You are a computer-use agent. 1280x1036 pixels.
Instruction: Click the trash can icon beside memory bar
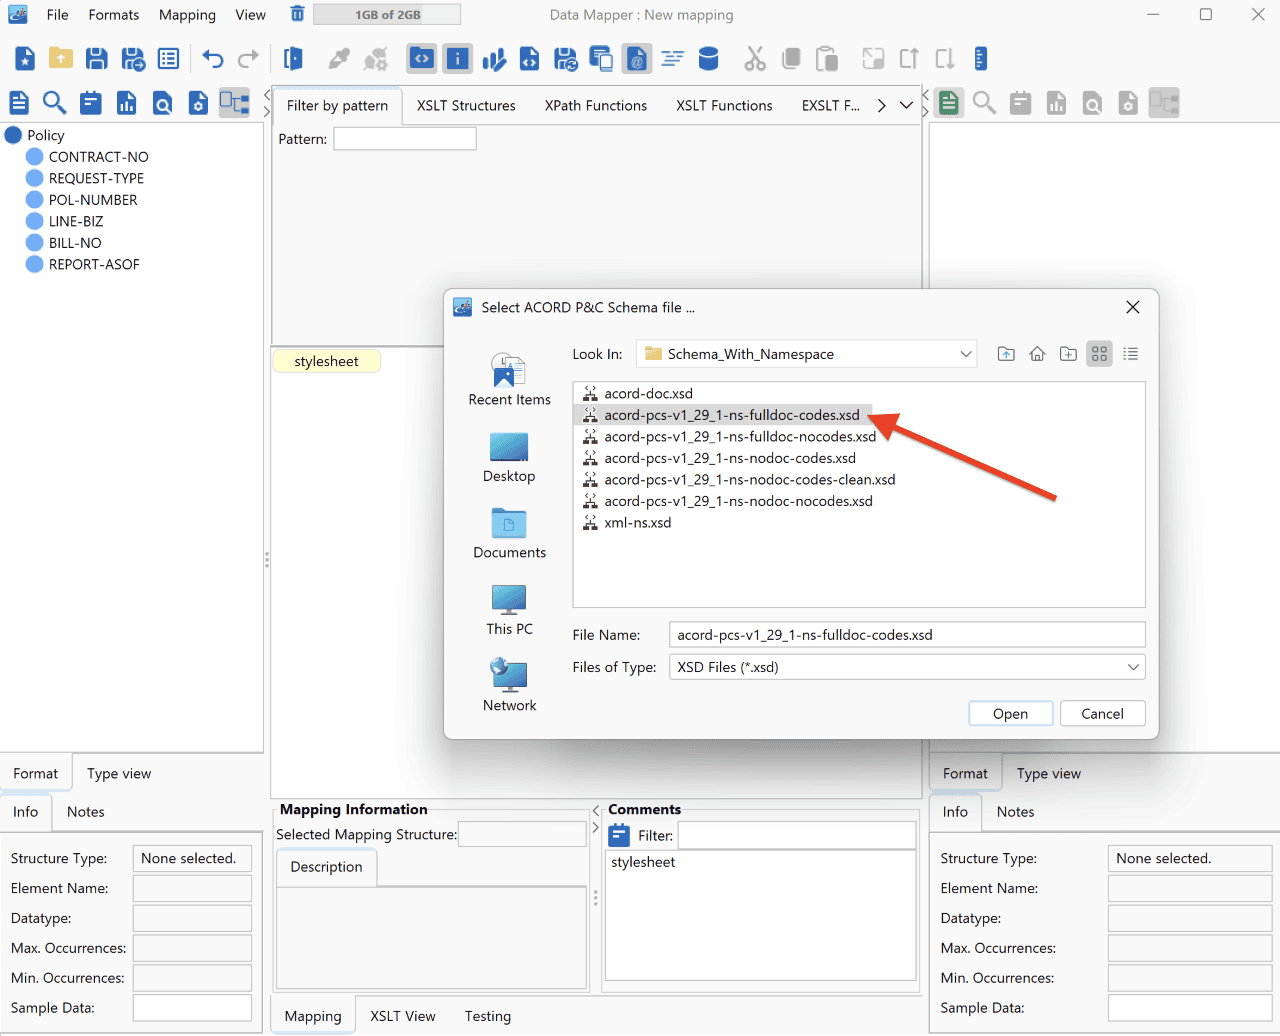coord(297,14)
